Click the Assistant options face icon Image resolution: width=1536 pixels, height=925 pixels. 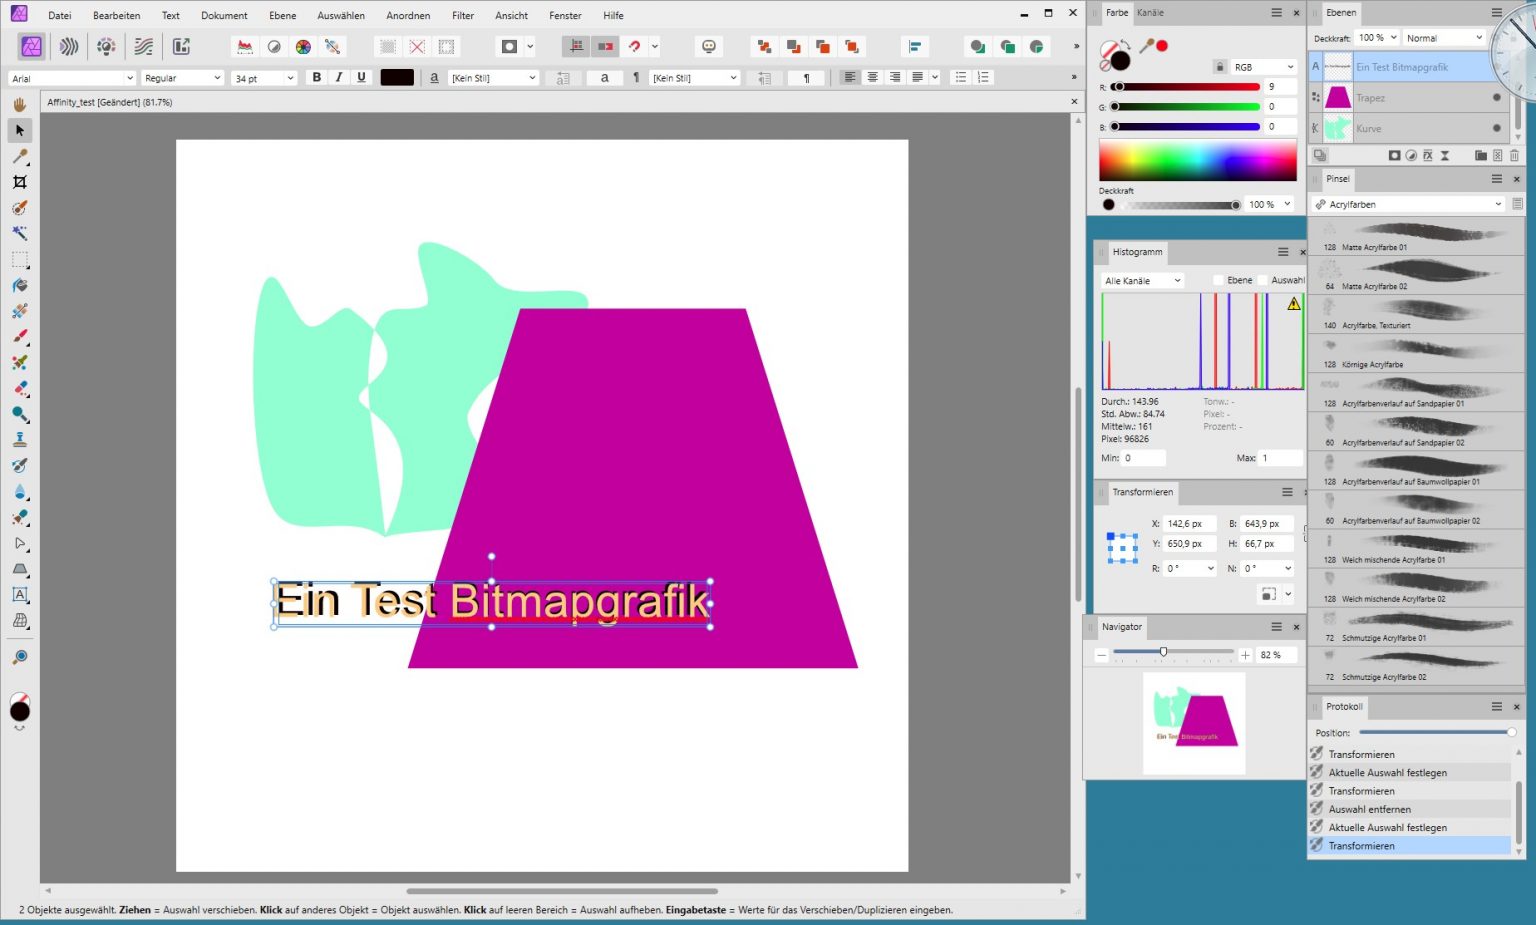(709, 47)
